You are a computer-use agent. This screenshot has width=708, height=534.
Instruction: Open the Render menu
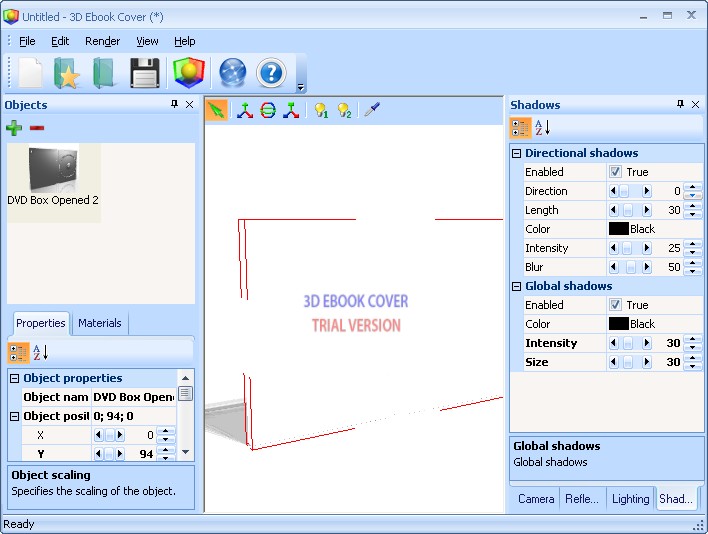click(102, 41)
